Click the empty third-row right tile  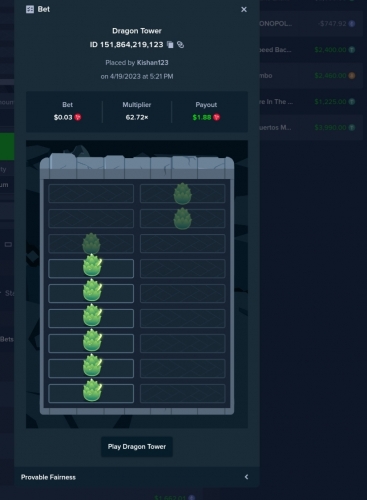(x=183, y=243)
